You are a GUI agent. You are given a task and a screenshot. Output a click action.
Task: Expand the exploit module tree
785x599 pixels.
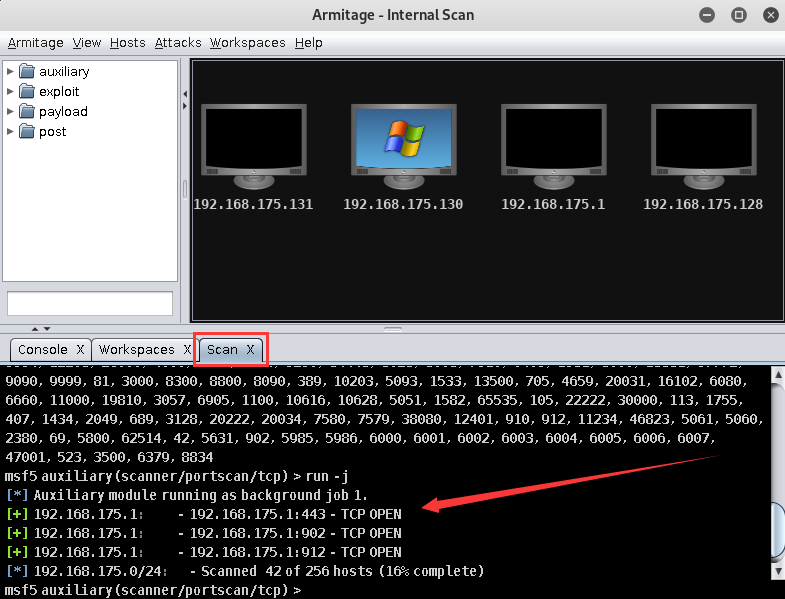pyautogui.click(x=10, y=92)
